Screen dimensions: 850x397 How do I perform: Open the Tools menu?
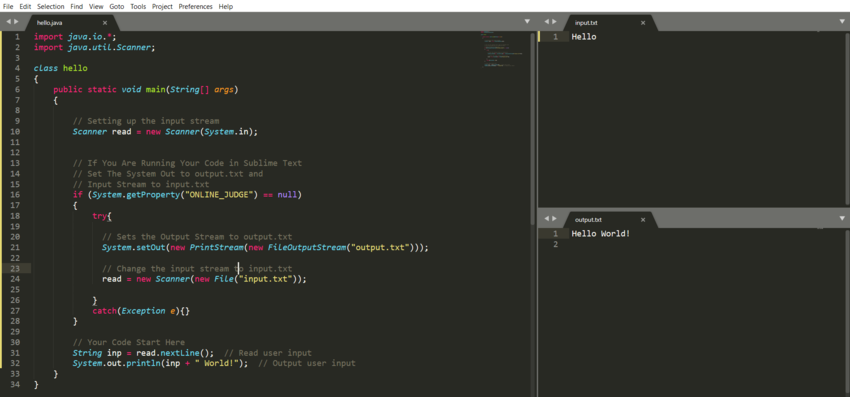(x=138, y=7)
